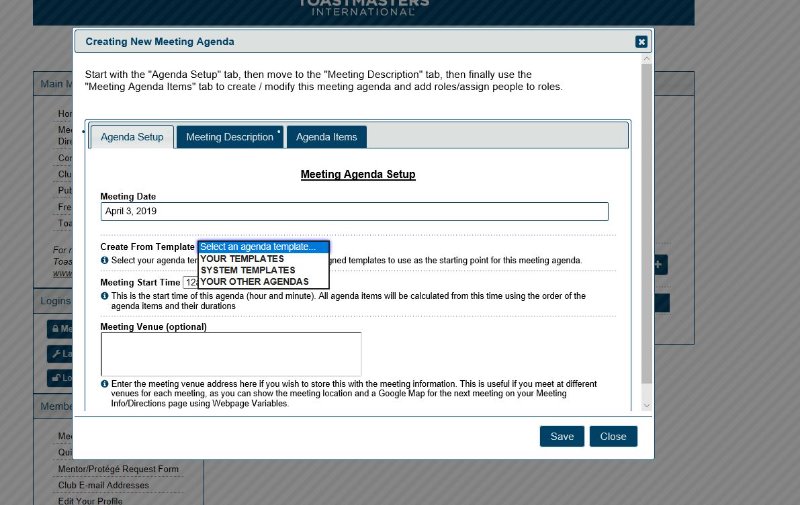This screenshot has width=800, height=505.
Task: Click the Save button
Action: (x=562, y=436)
